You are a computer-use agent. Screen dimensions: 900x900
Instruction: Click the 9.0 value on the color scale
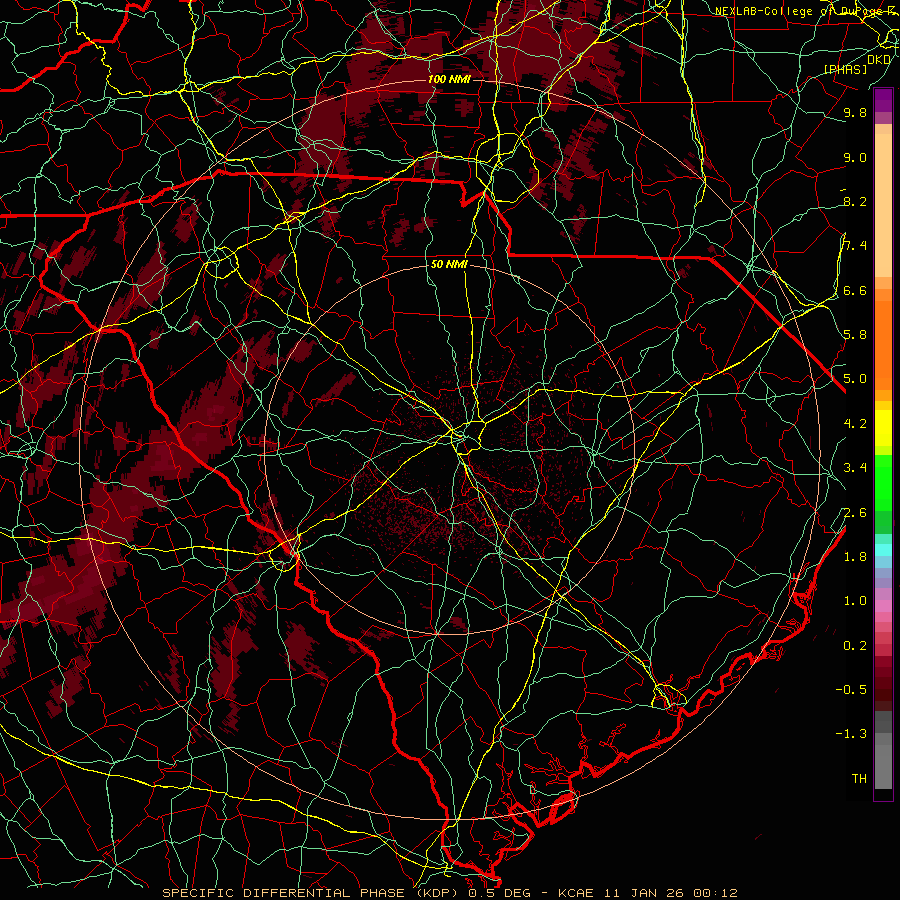click(x=855, y=157)
